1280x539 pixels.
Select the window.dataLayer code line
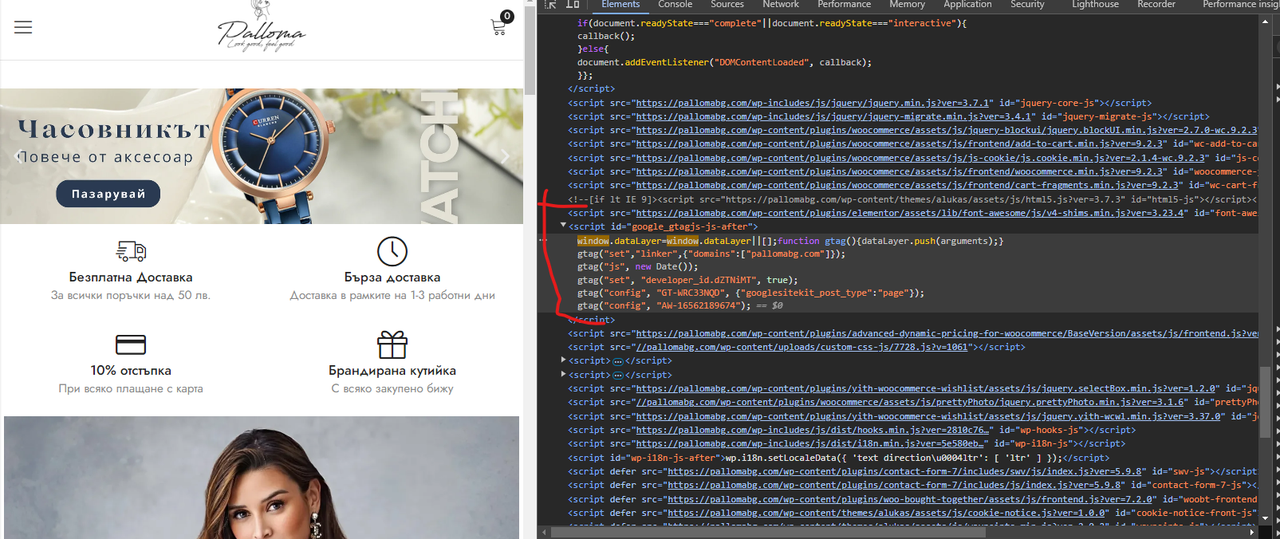[x=790, y=241]
